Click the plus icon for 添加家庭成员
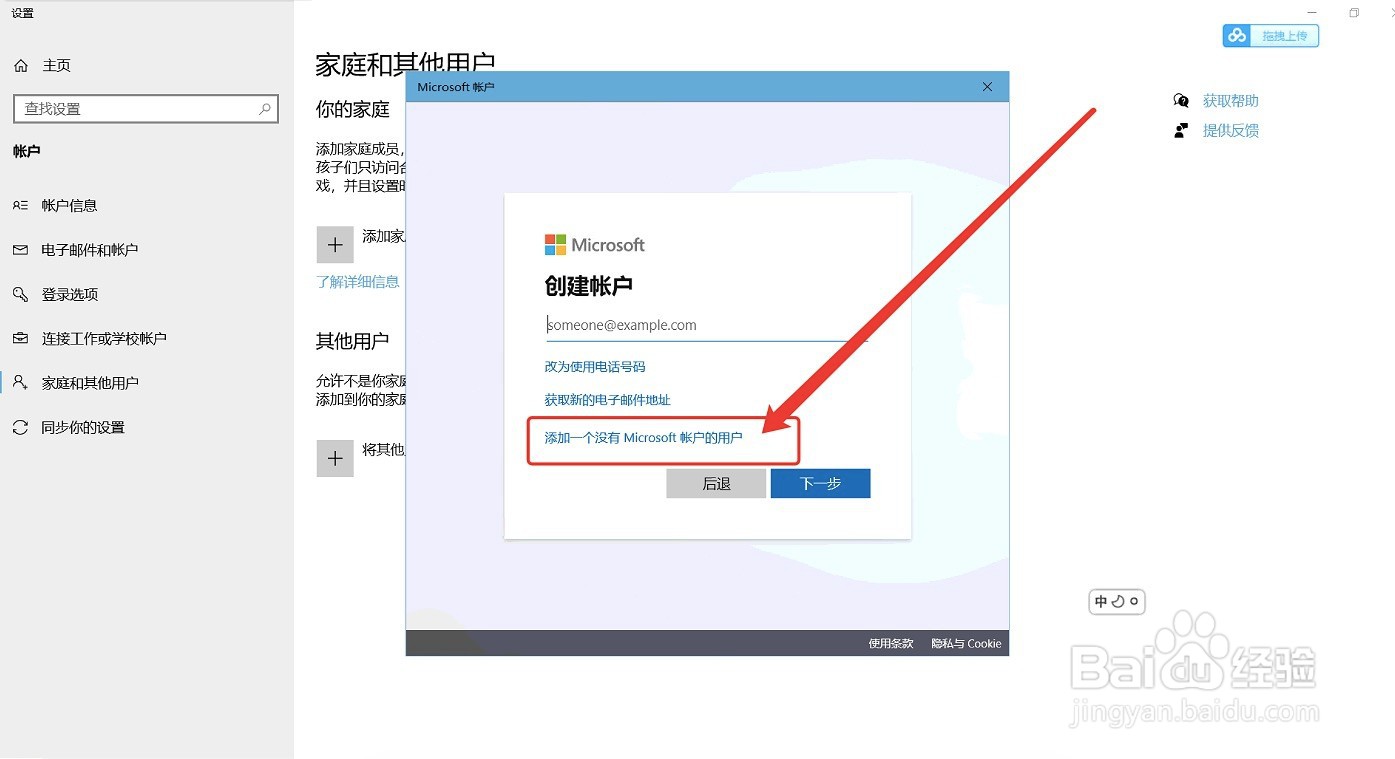 pos(335,245)
